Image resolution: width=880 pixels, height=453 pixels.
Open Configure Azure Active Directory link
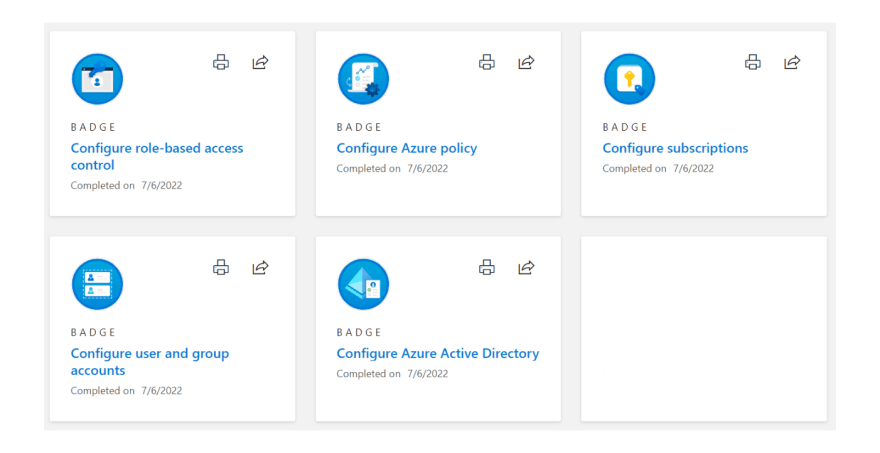(x=438, y=354)
